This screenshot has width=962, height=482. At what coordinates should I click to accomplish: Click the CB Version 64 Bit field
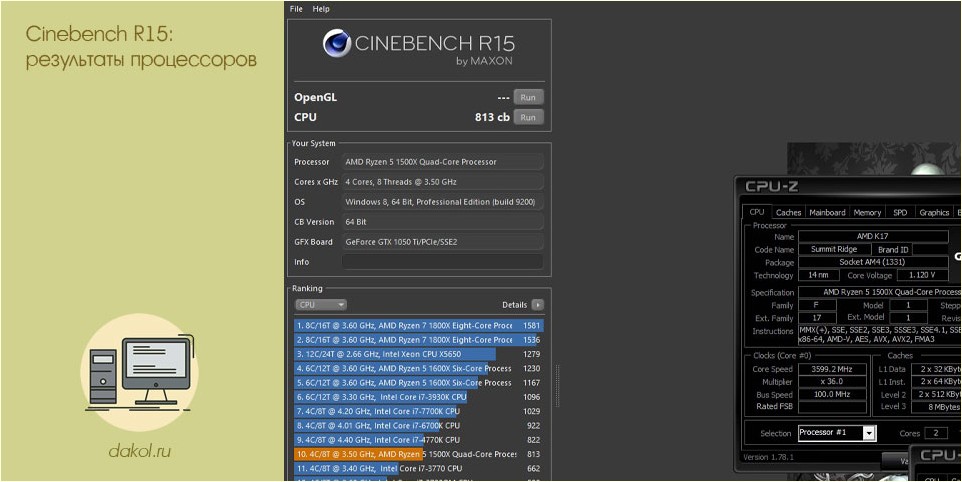pos(442,222)
